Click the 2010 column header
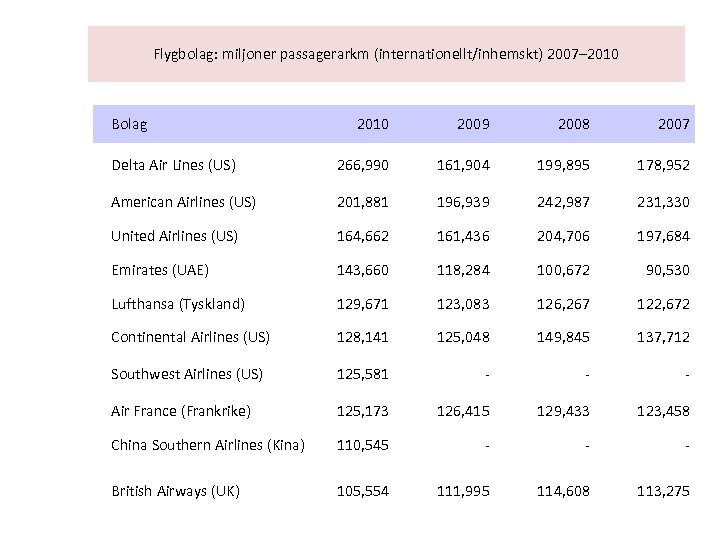 tap(372, 125)
